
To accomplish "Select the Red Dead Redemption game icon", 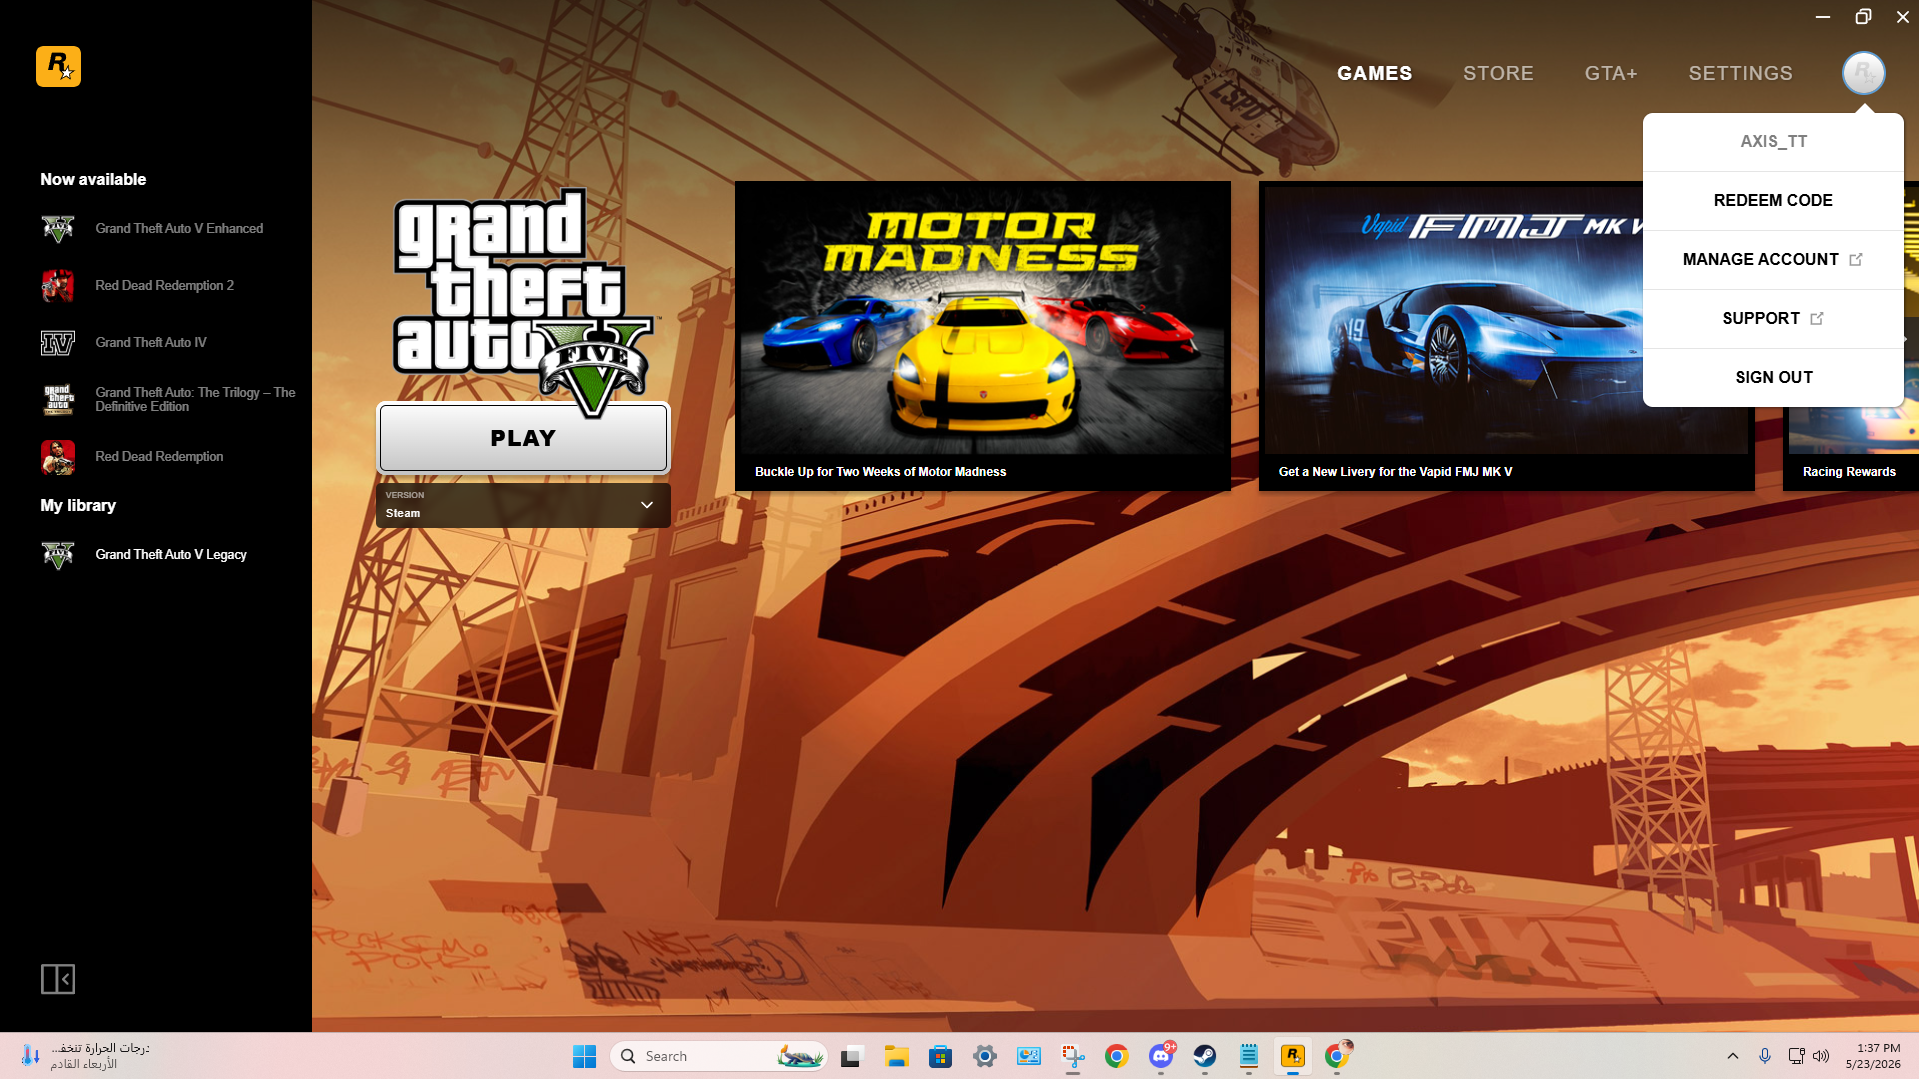I will pos(58,457).
